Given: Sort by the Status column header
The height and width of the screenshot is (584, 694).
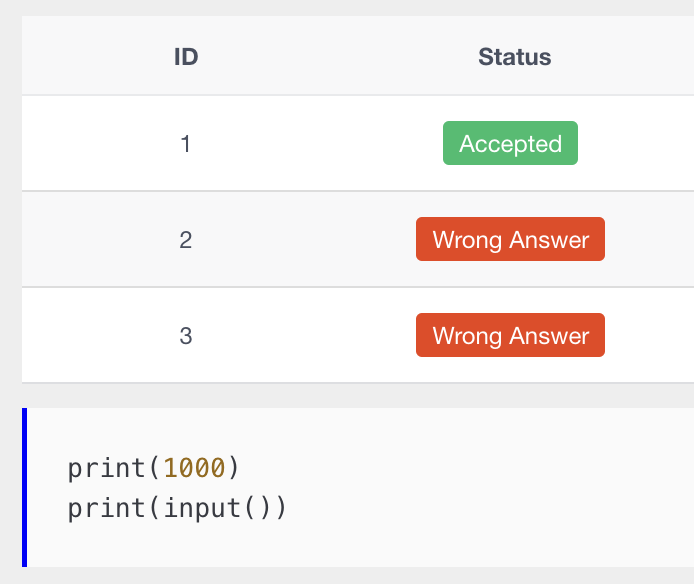Looking at the screenshot, I should click(x=514, y=57).
